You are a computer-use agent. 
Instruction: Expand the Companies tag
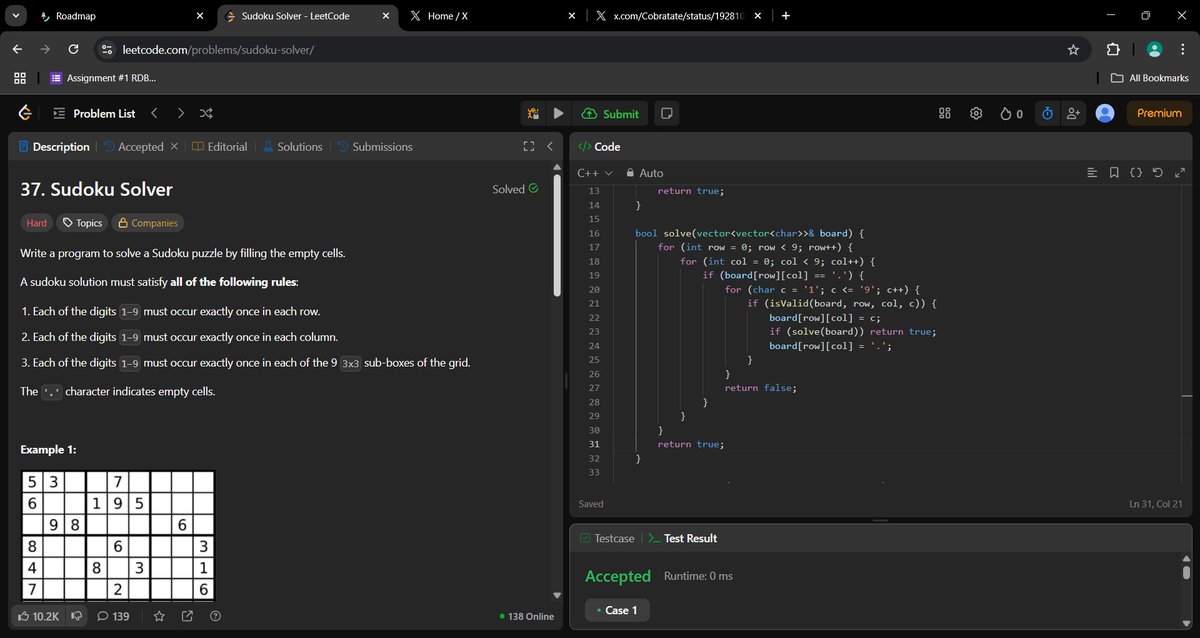(x=148, y=223)
